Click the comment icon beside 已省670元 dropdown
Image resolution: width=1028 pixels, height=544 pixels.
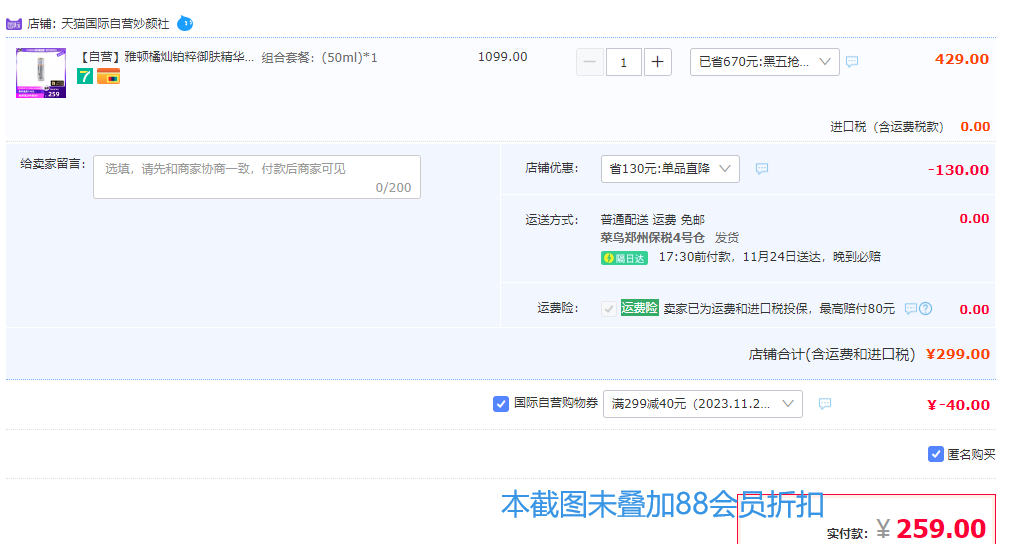pos(852,62)
